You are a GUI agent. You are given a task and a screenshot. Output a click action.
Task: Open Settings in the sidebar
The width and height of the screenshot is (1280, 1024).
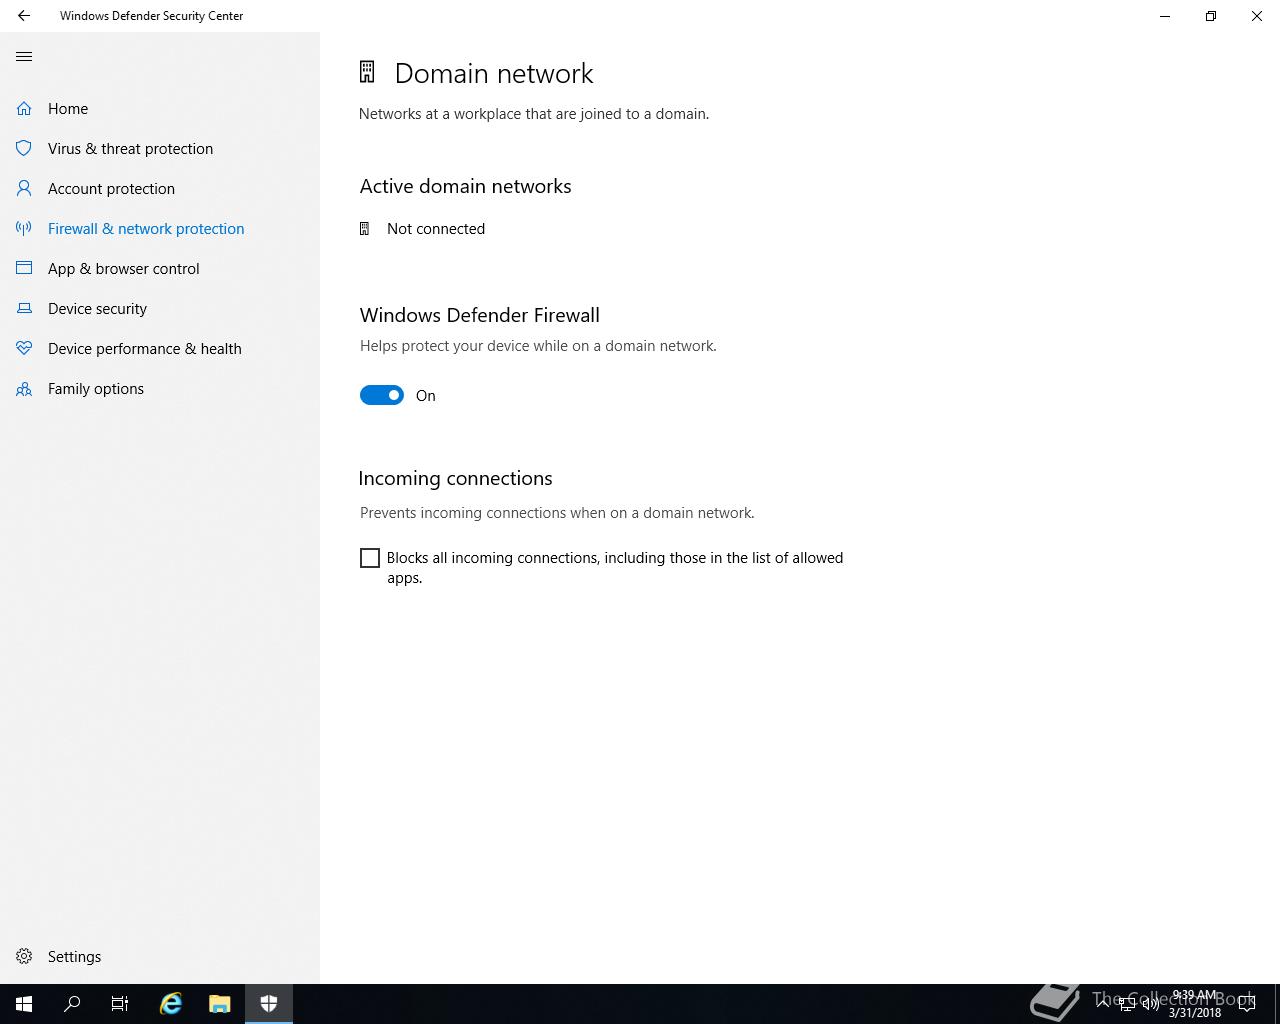click(x=160, y=956)
